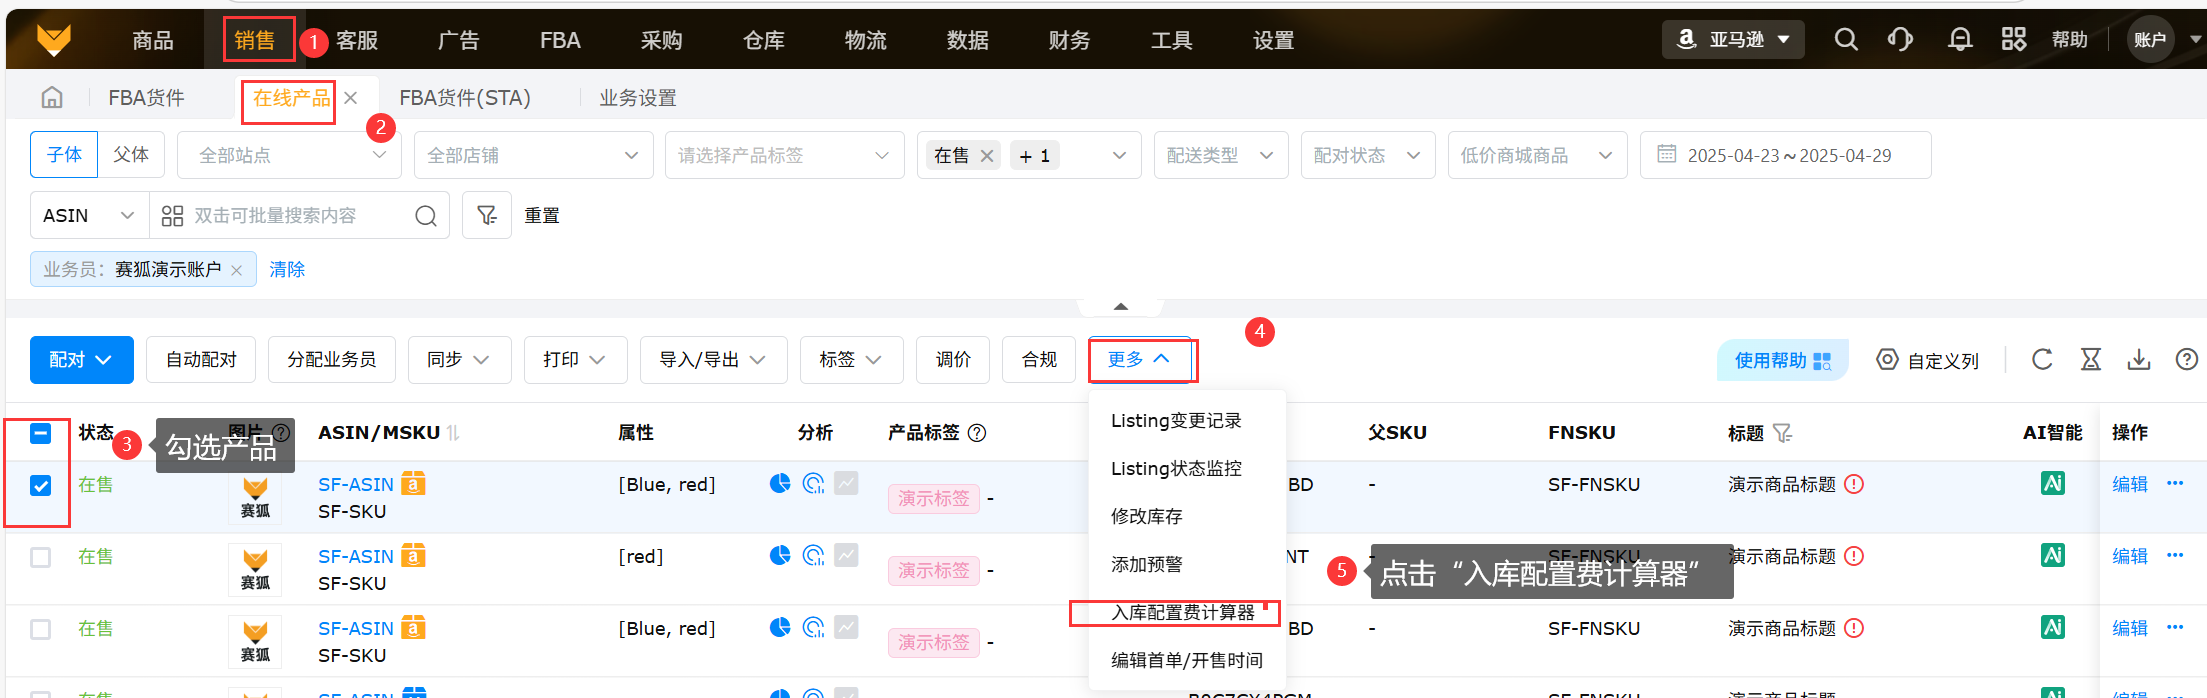
Task: Open the date range picker
Action: (x=1785, y=155)
